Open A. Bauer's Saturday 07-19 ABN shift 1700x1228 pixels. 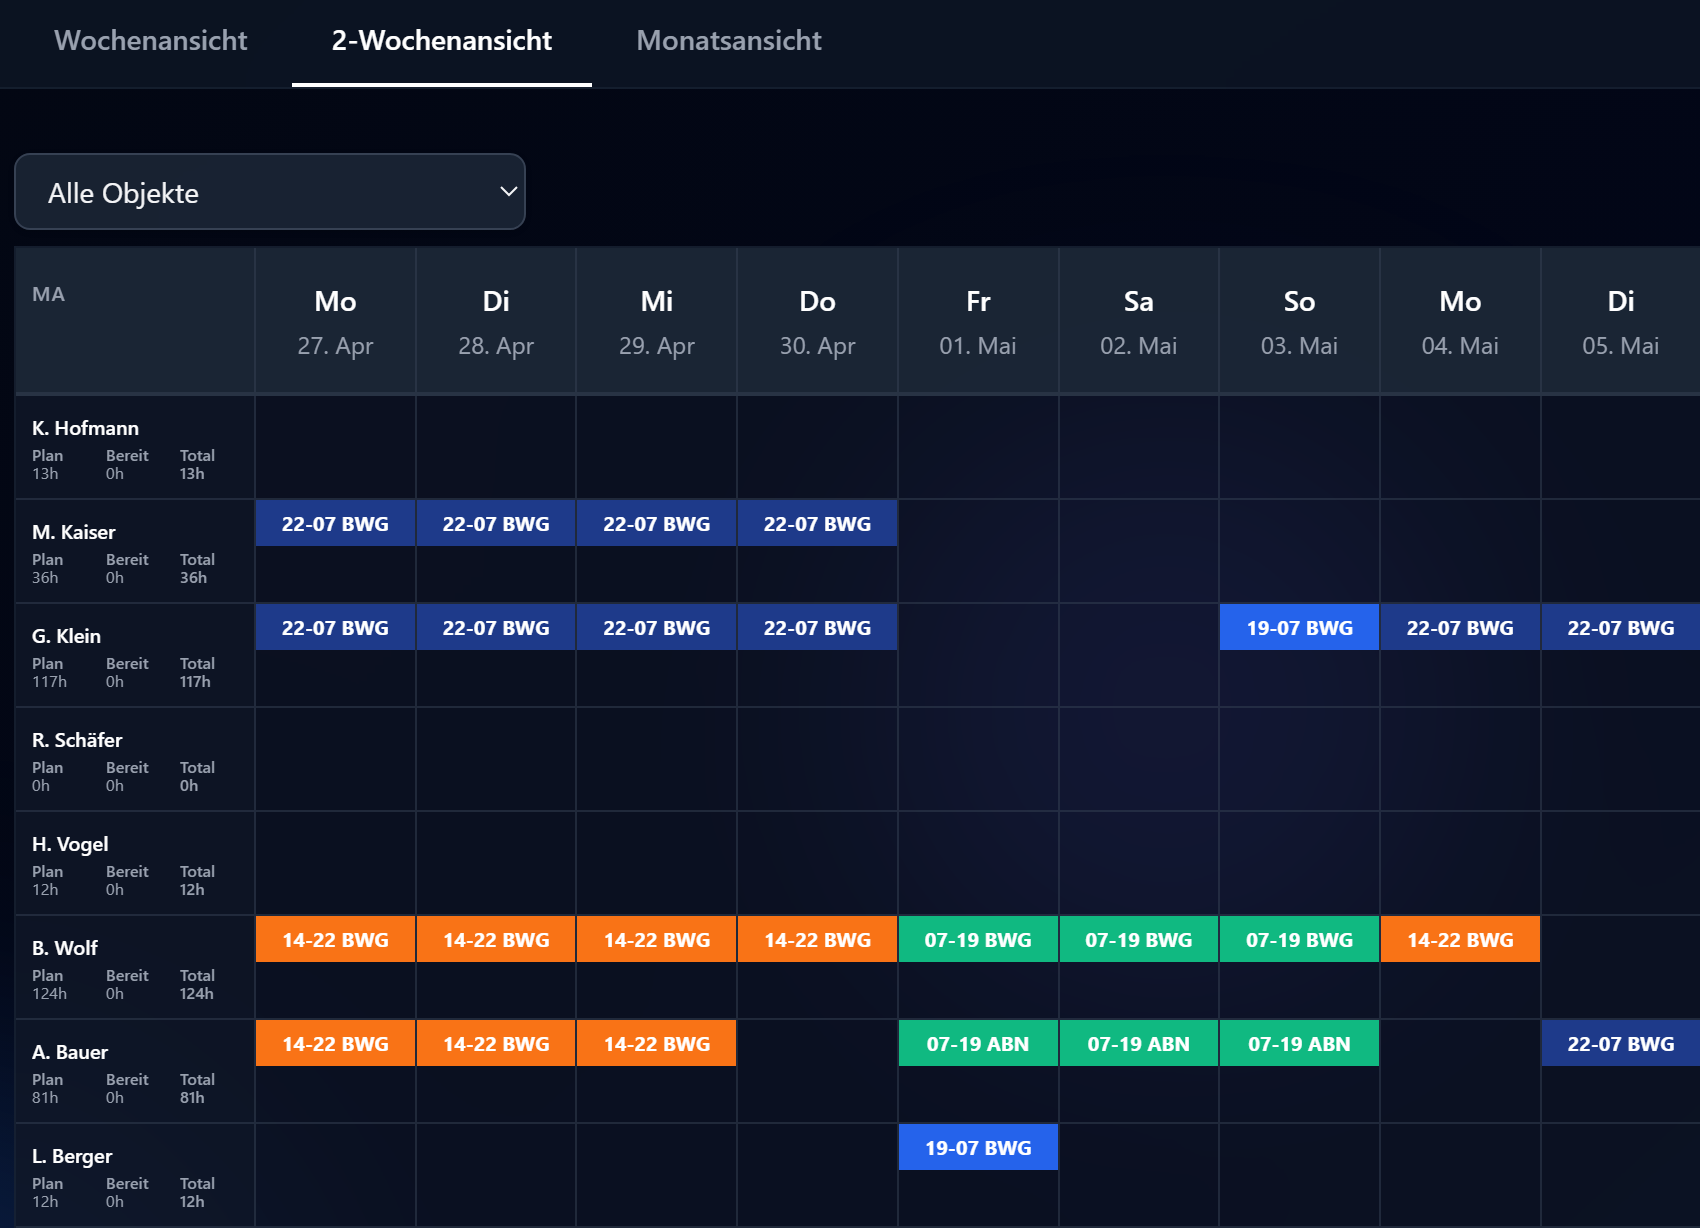pyautogui.click(x=1138, y=1043)
